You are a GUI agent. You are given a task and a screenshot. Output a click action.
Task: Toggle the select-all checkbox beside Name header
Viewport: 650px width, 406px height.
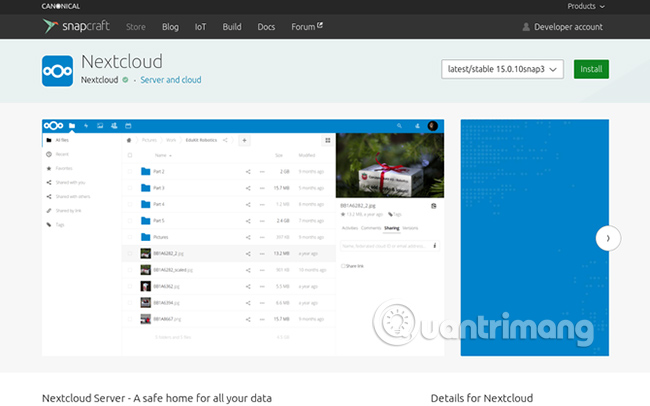pyautogui.click(x=131, y=155)
